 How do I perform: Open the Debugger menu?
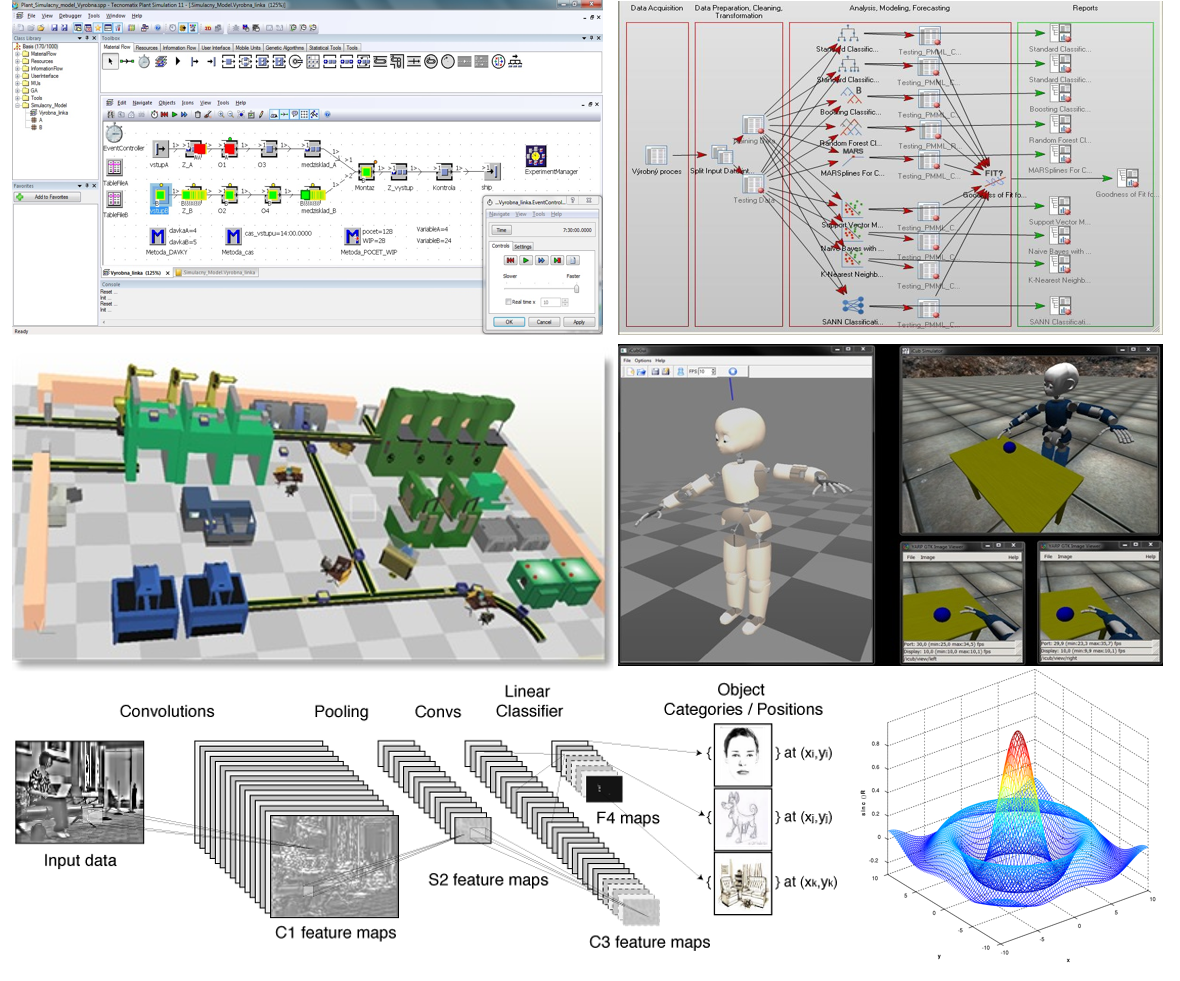point(70,16)
